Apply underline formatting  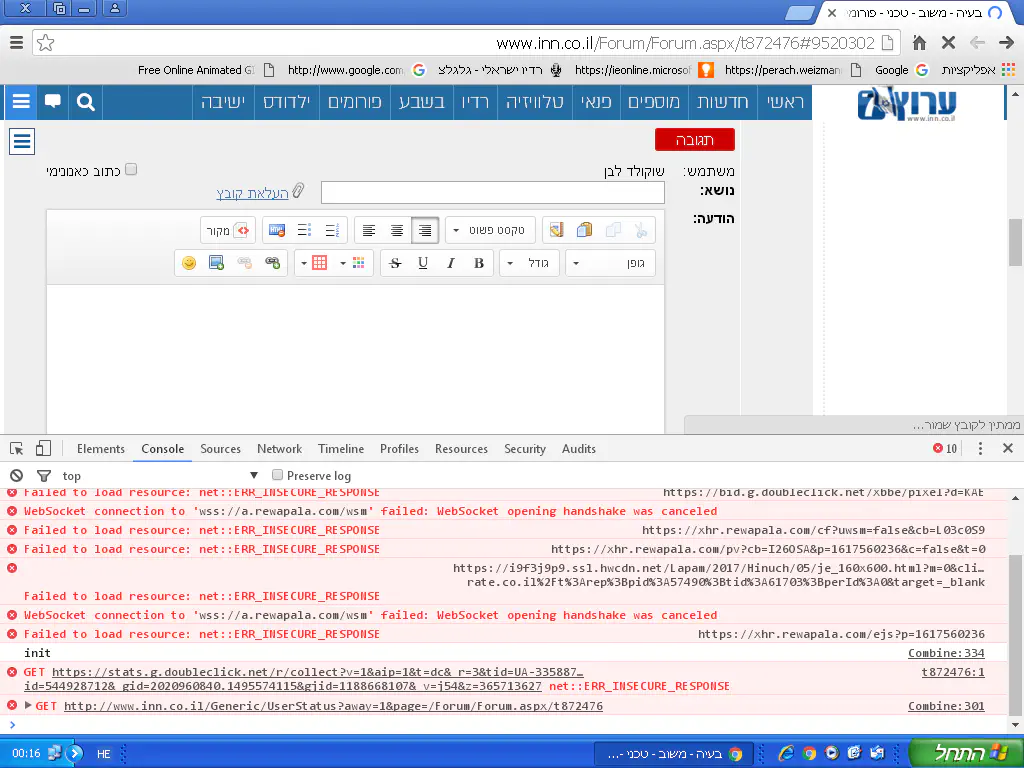point(423,263)
